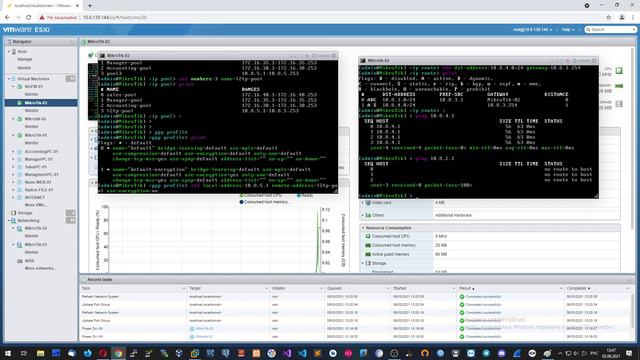Open the Windows Start menu

click(8, 353)
